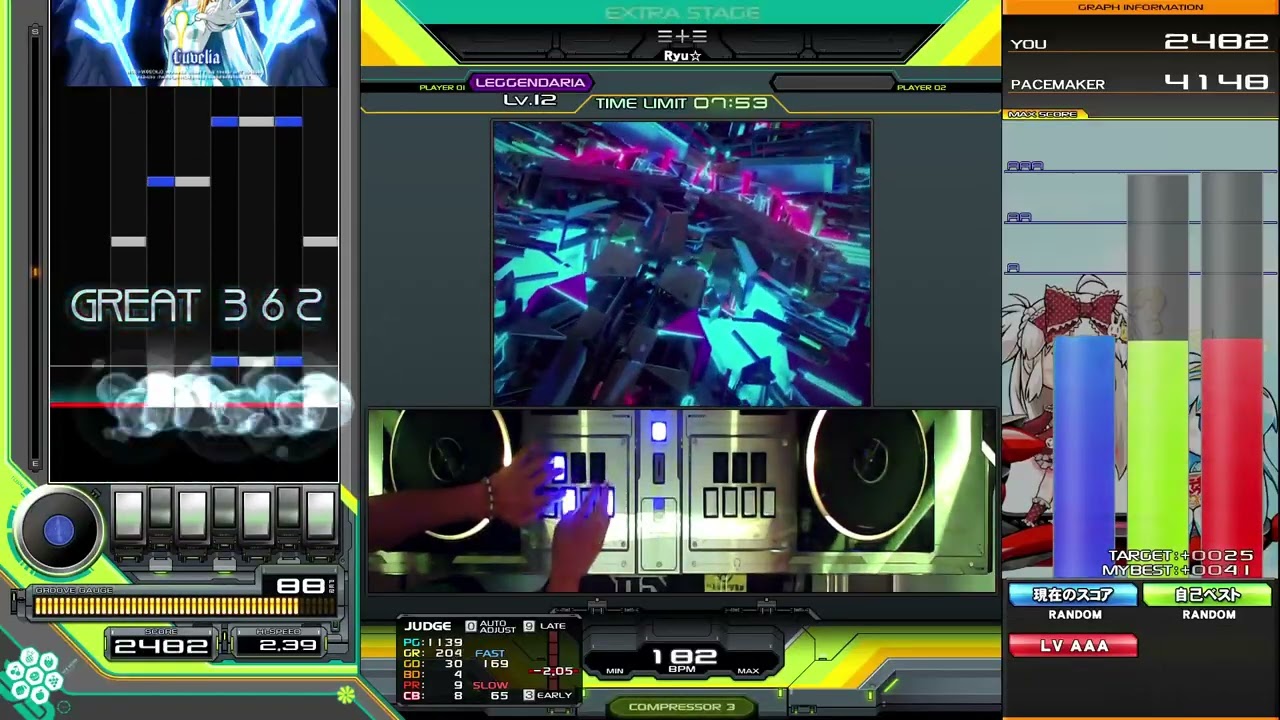This screenshot has height=720, width=1280.
Task: Click the MYBEST:+0041 difference readout
Action: (1177, 570)
